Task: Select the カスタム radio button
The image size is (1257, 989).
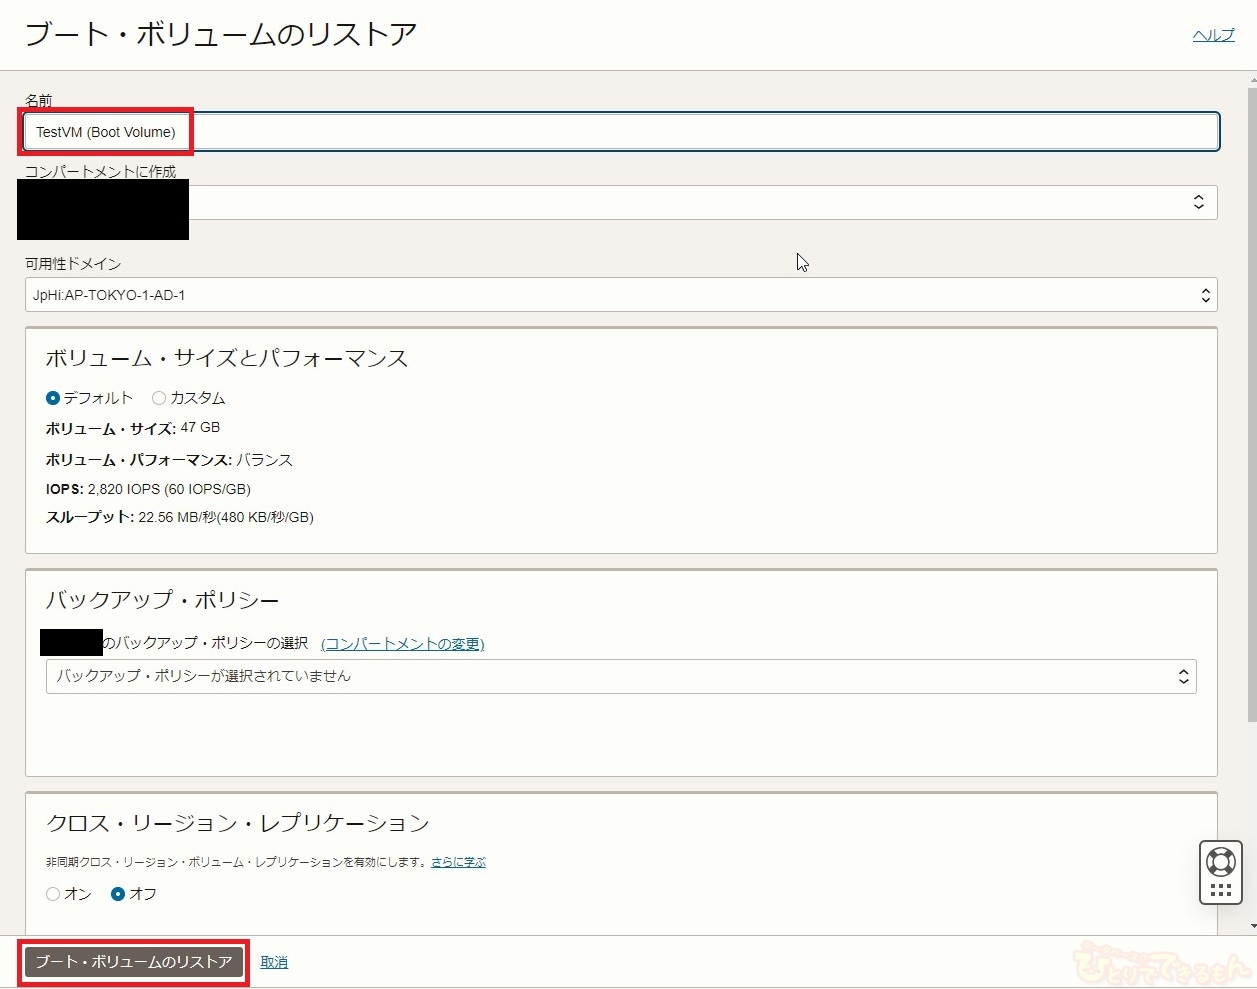Action: pos(159,398)
